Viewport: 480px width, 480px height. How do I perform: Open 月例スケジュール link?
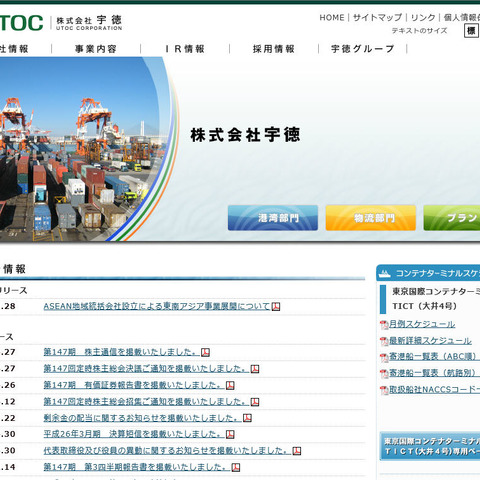coord(422,324)
